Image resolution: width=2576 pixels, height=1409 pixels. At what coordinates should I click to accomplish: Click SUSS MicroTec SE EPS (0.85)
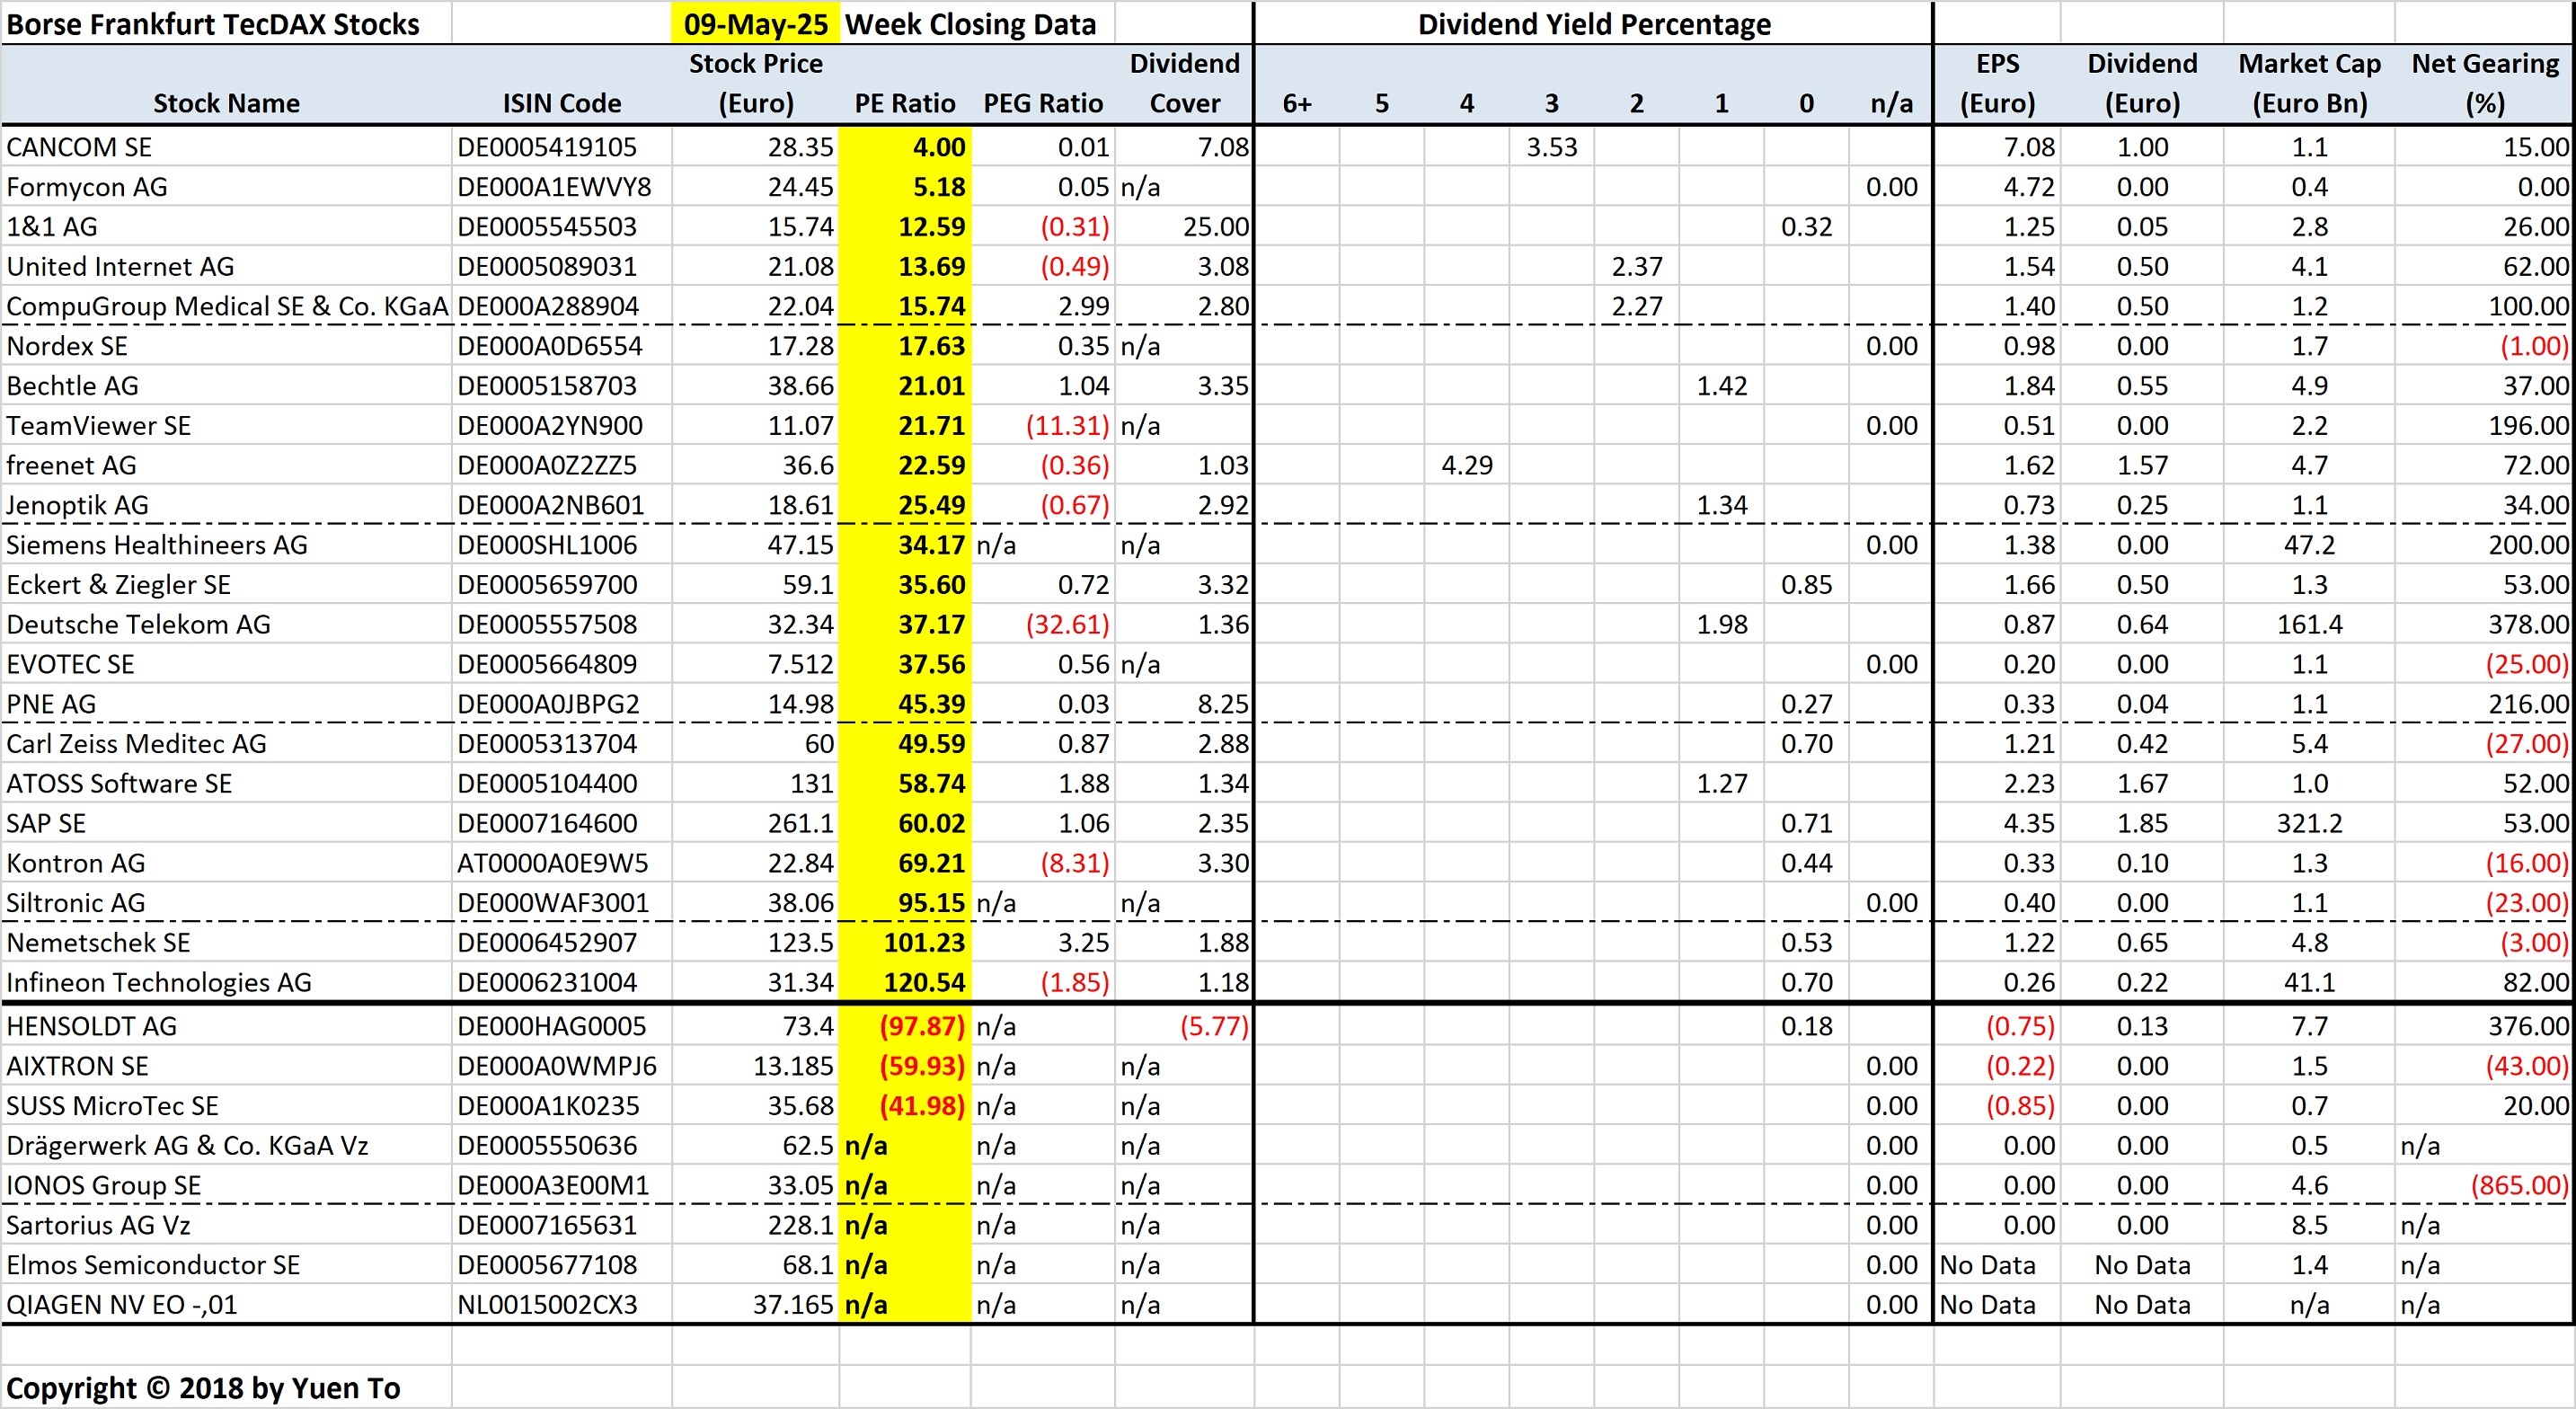[1996, 1106]
